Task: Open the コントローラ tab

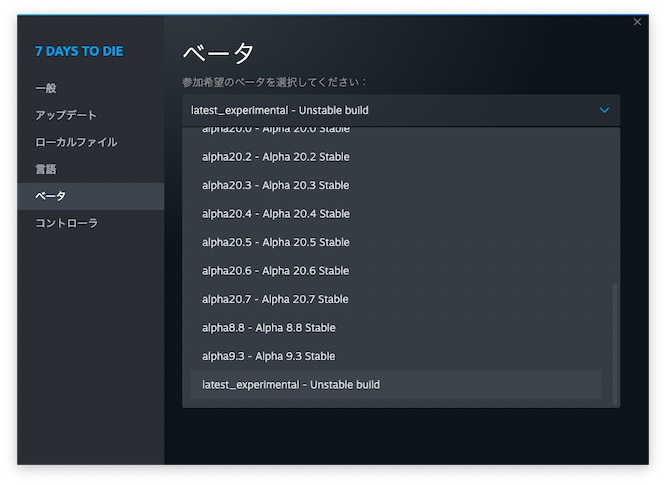Action: (x=66, y=223)
